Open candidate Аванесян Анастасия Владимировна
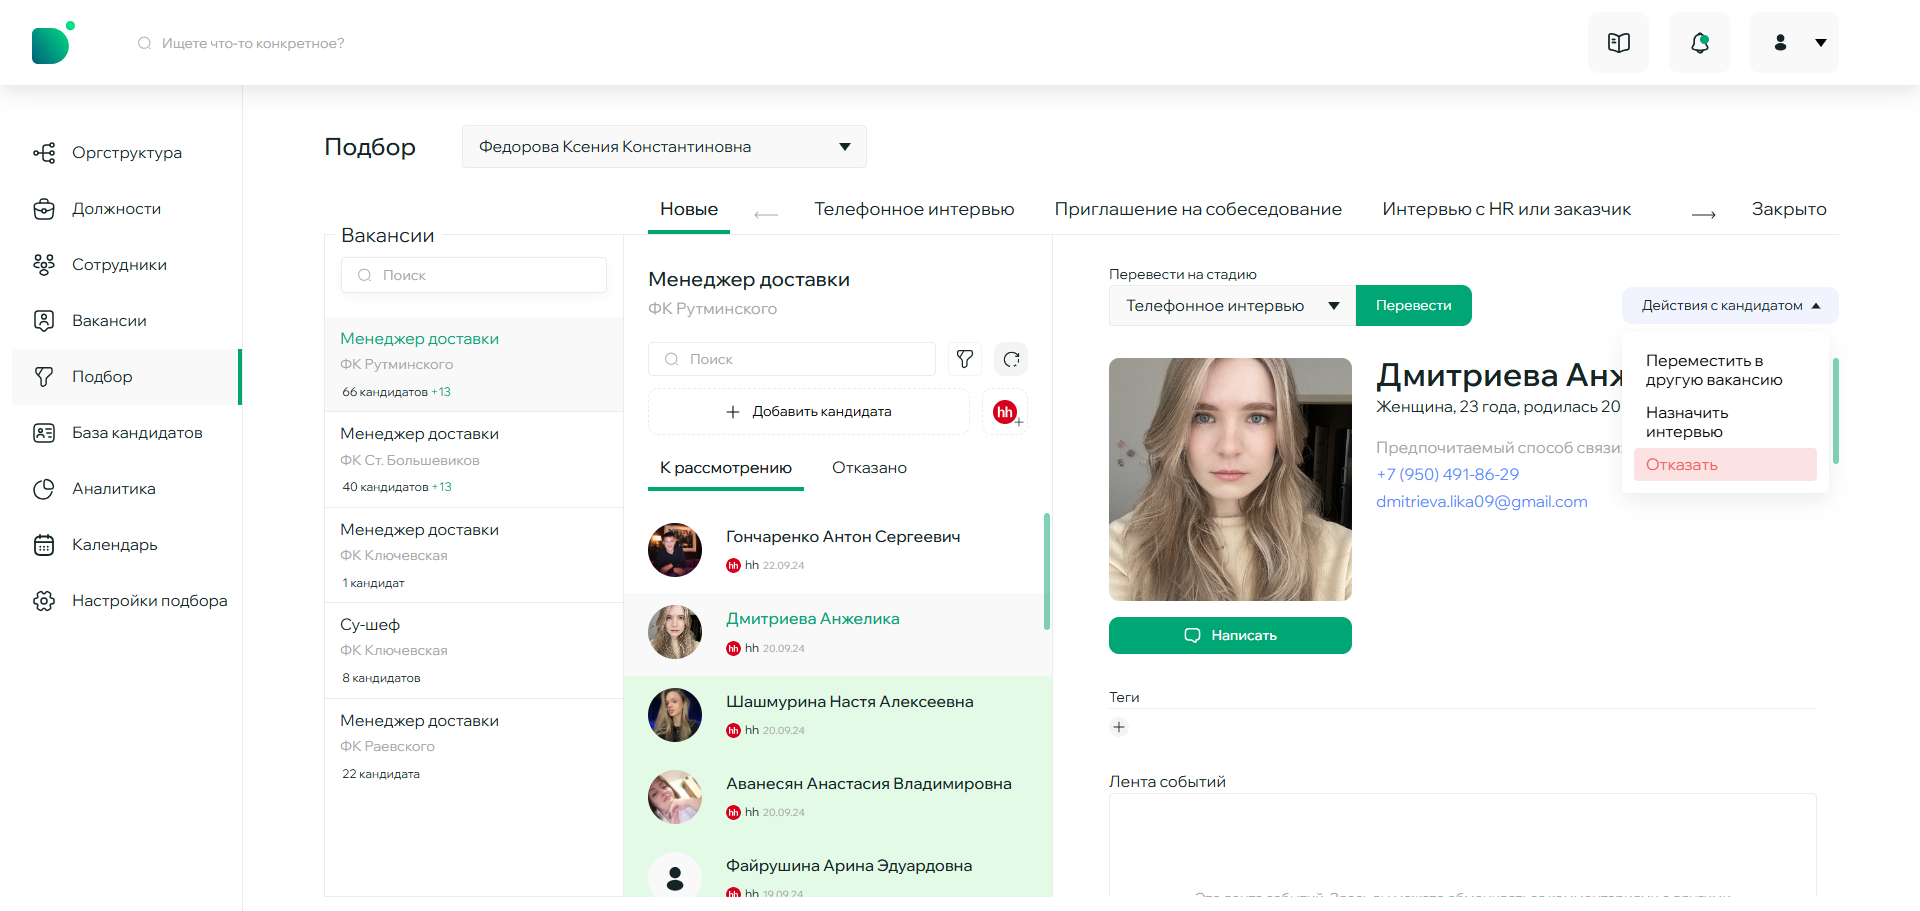The image size is (1920, 911). (x=838, y=798)
